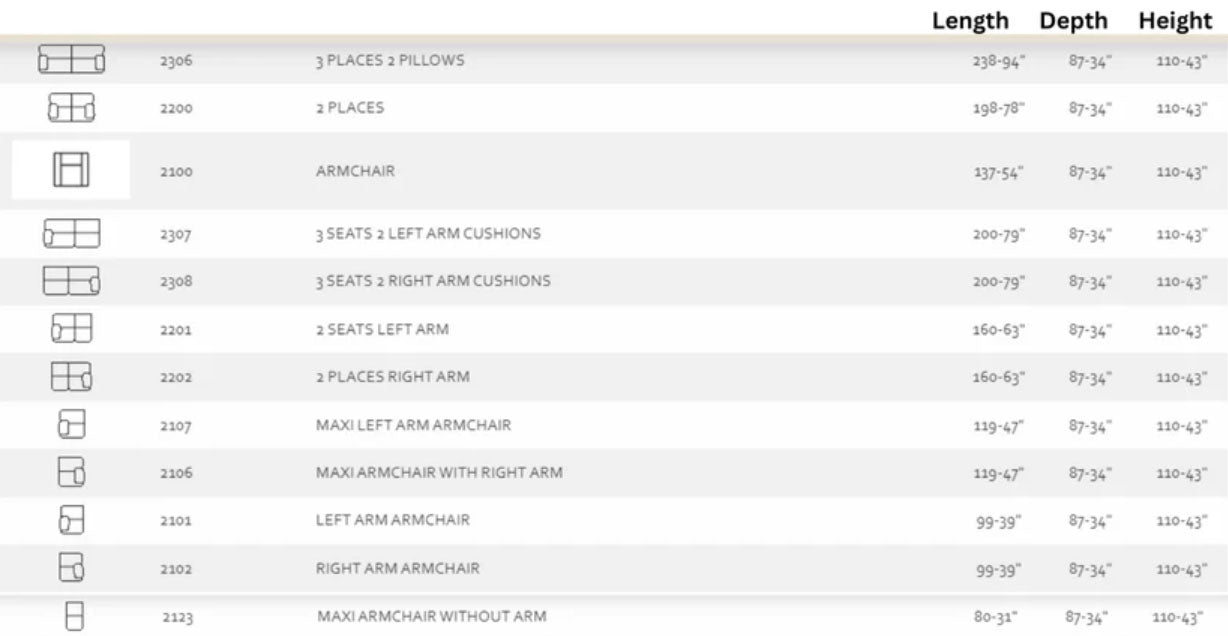Select the Left Arm Armchair 2101 icon
This screenshot has height=636, width=1228.
(71, 520)
